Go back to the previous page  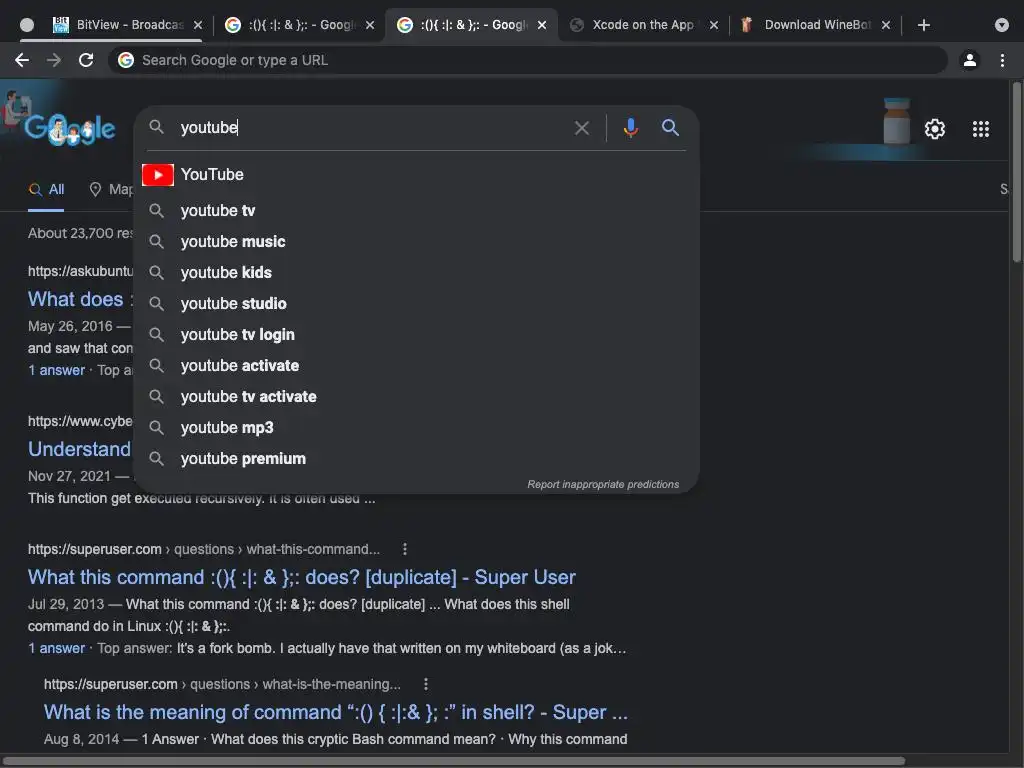tap(22, 60)
